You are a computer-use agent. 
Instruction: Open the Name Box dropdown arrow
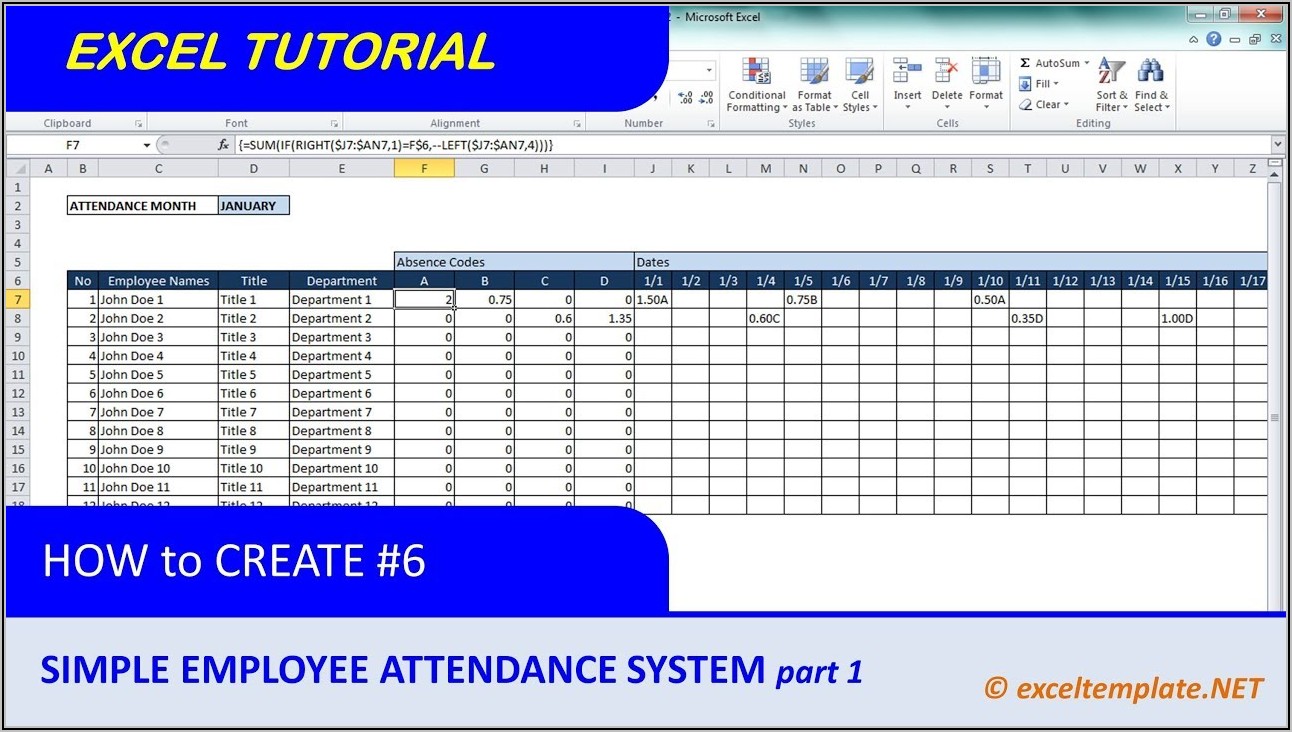(146, 145)
